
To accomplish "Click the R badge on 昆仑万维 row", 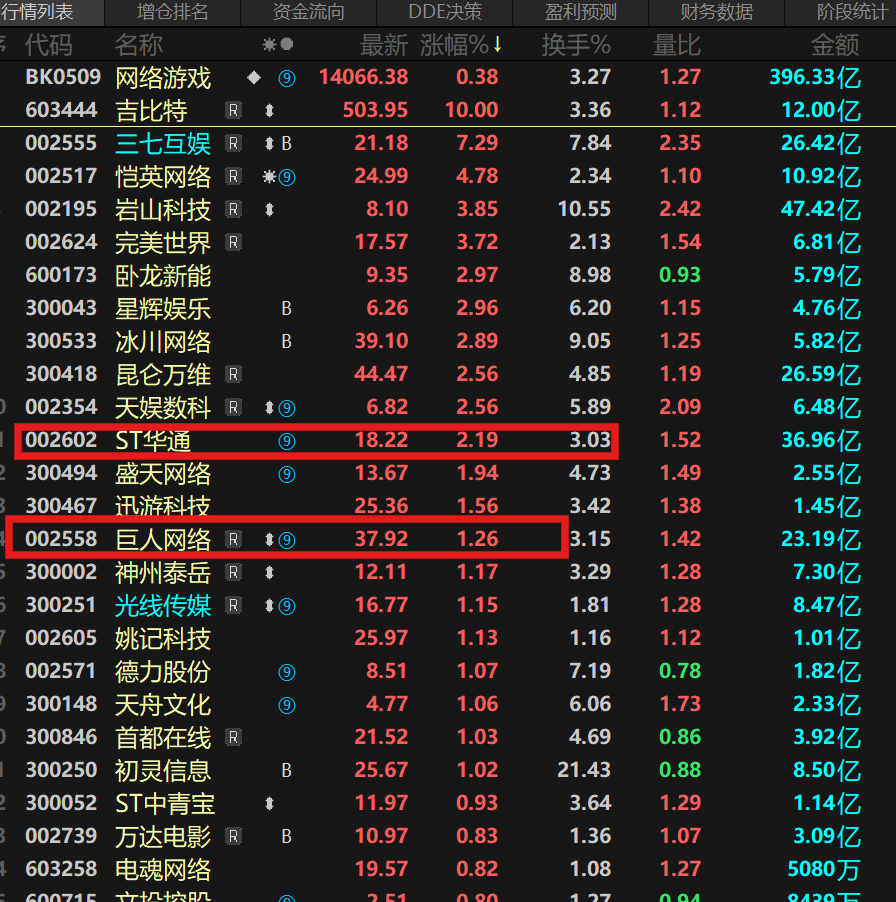I will click(233, 374).
